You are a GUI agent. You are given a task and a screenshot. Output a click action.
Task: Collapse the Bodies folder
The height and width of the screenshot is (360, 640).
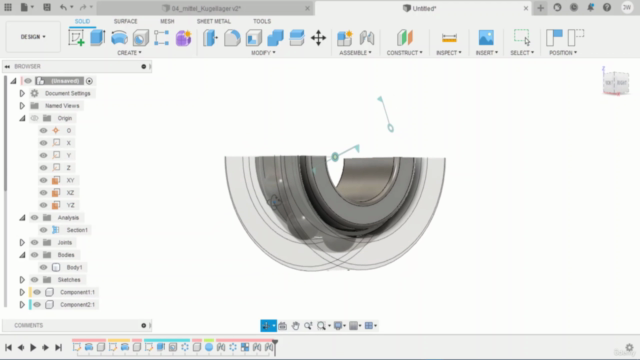tap(22, 255)
